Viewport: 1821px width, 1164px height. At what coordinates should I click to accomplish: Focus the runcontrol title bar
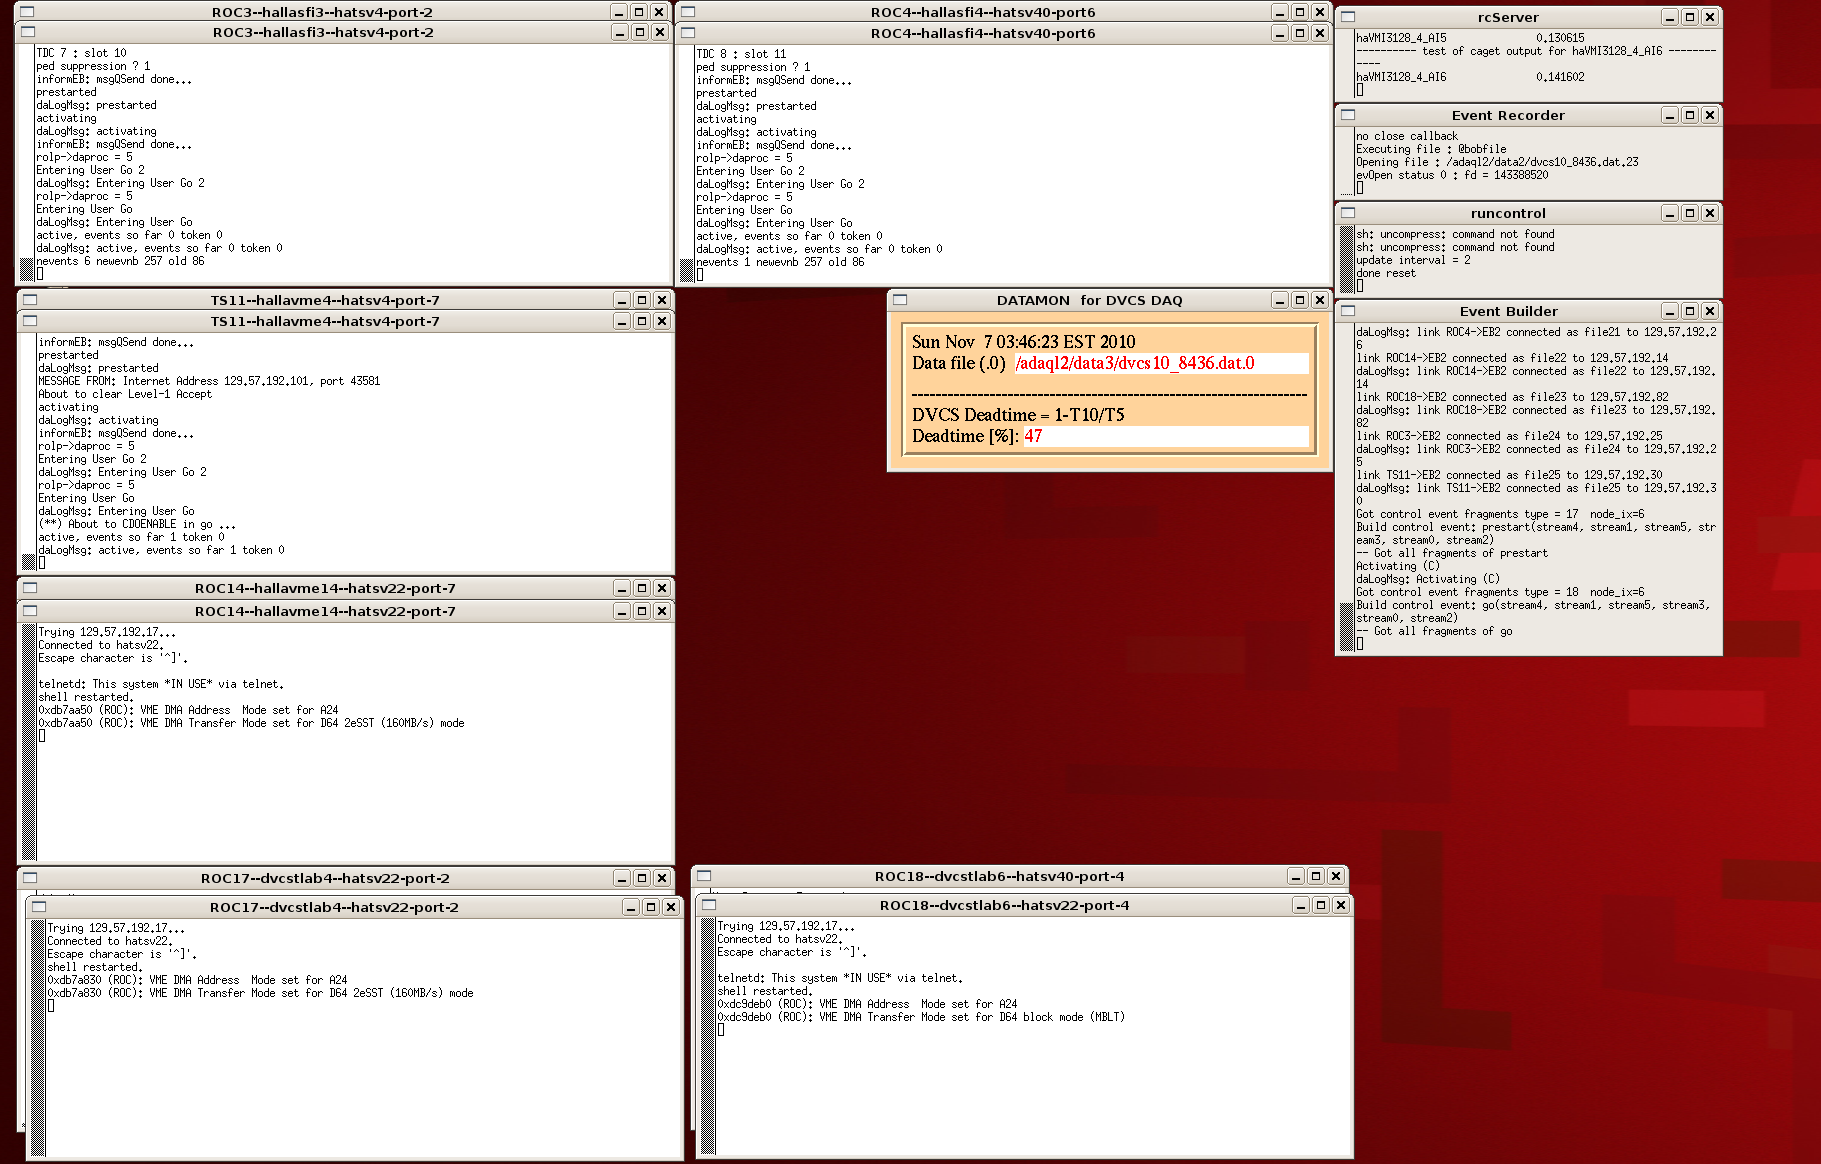[x=1508, y=213]
